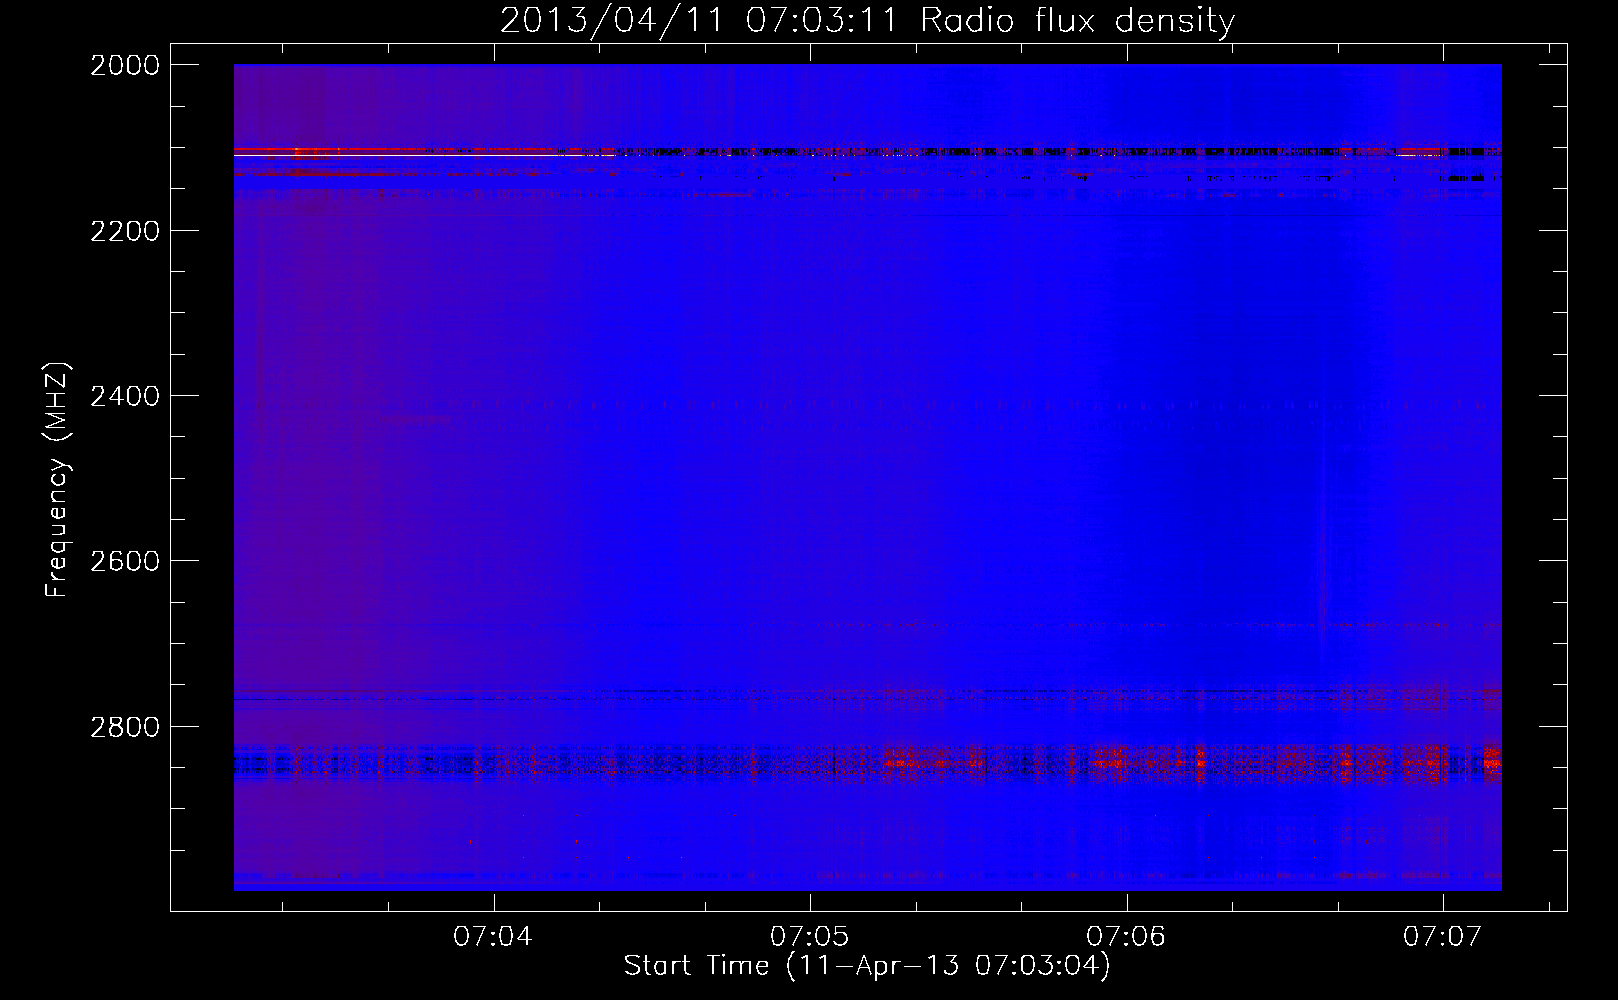Click the 2200 frequency tick label
Screen dimensions: 1618x1000
[x=125, y=231]
